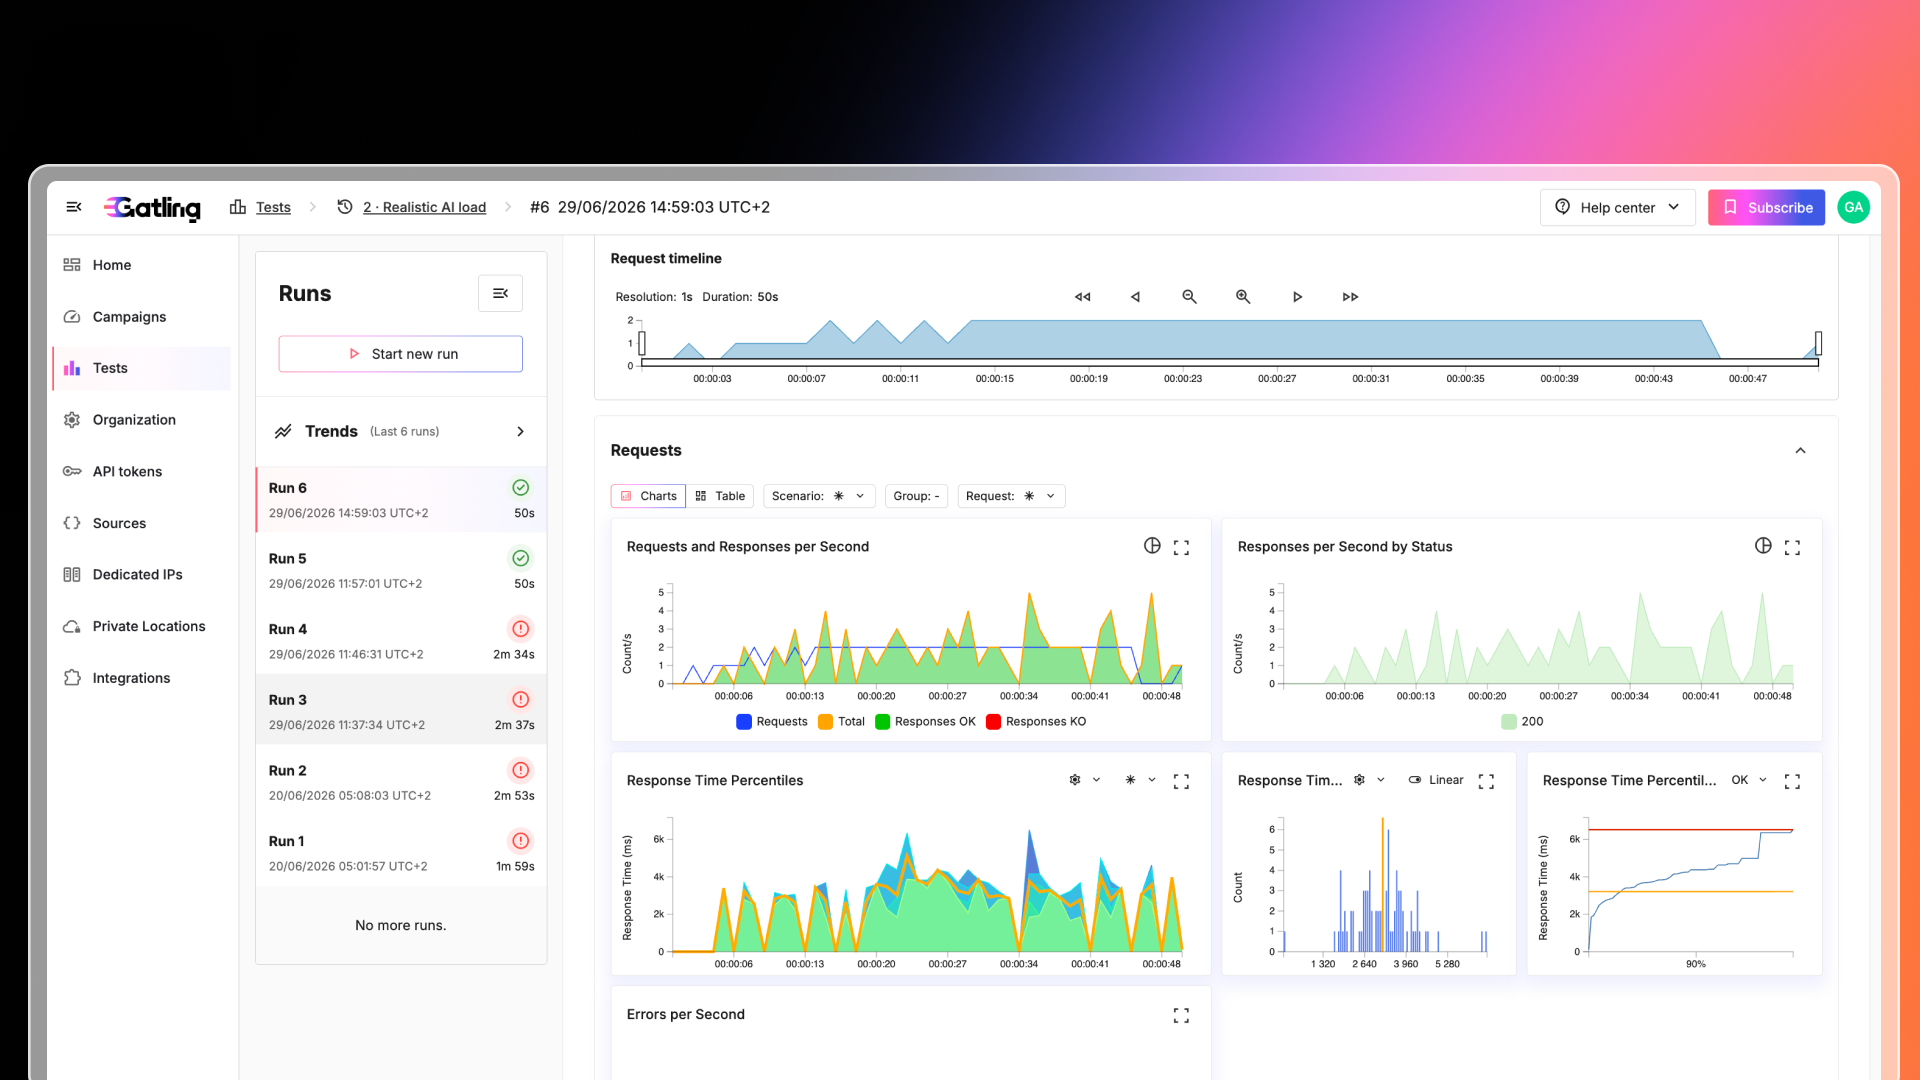This screenshot has width=1920, height=1080.
Task: Collapse the Requests section
Action: (1800, 451)
